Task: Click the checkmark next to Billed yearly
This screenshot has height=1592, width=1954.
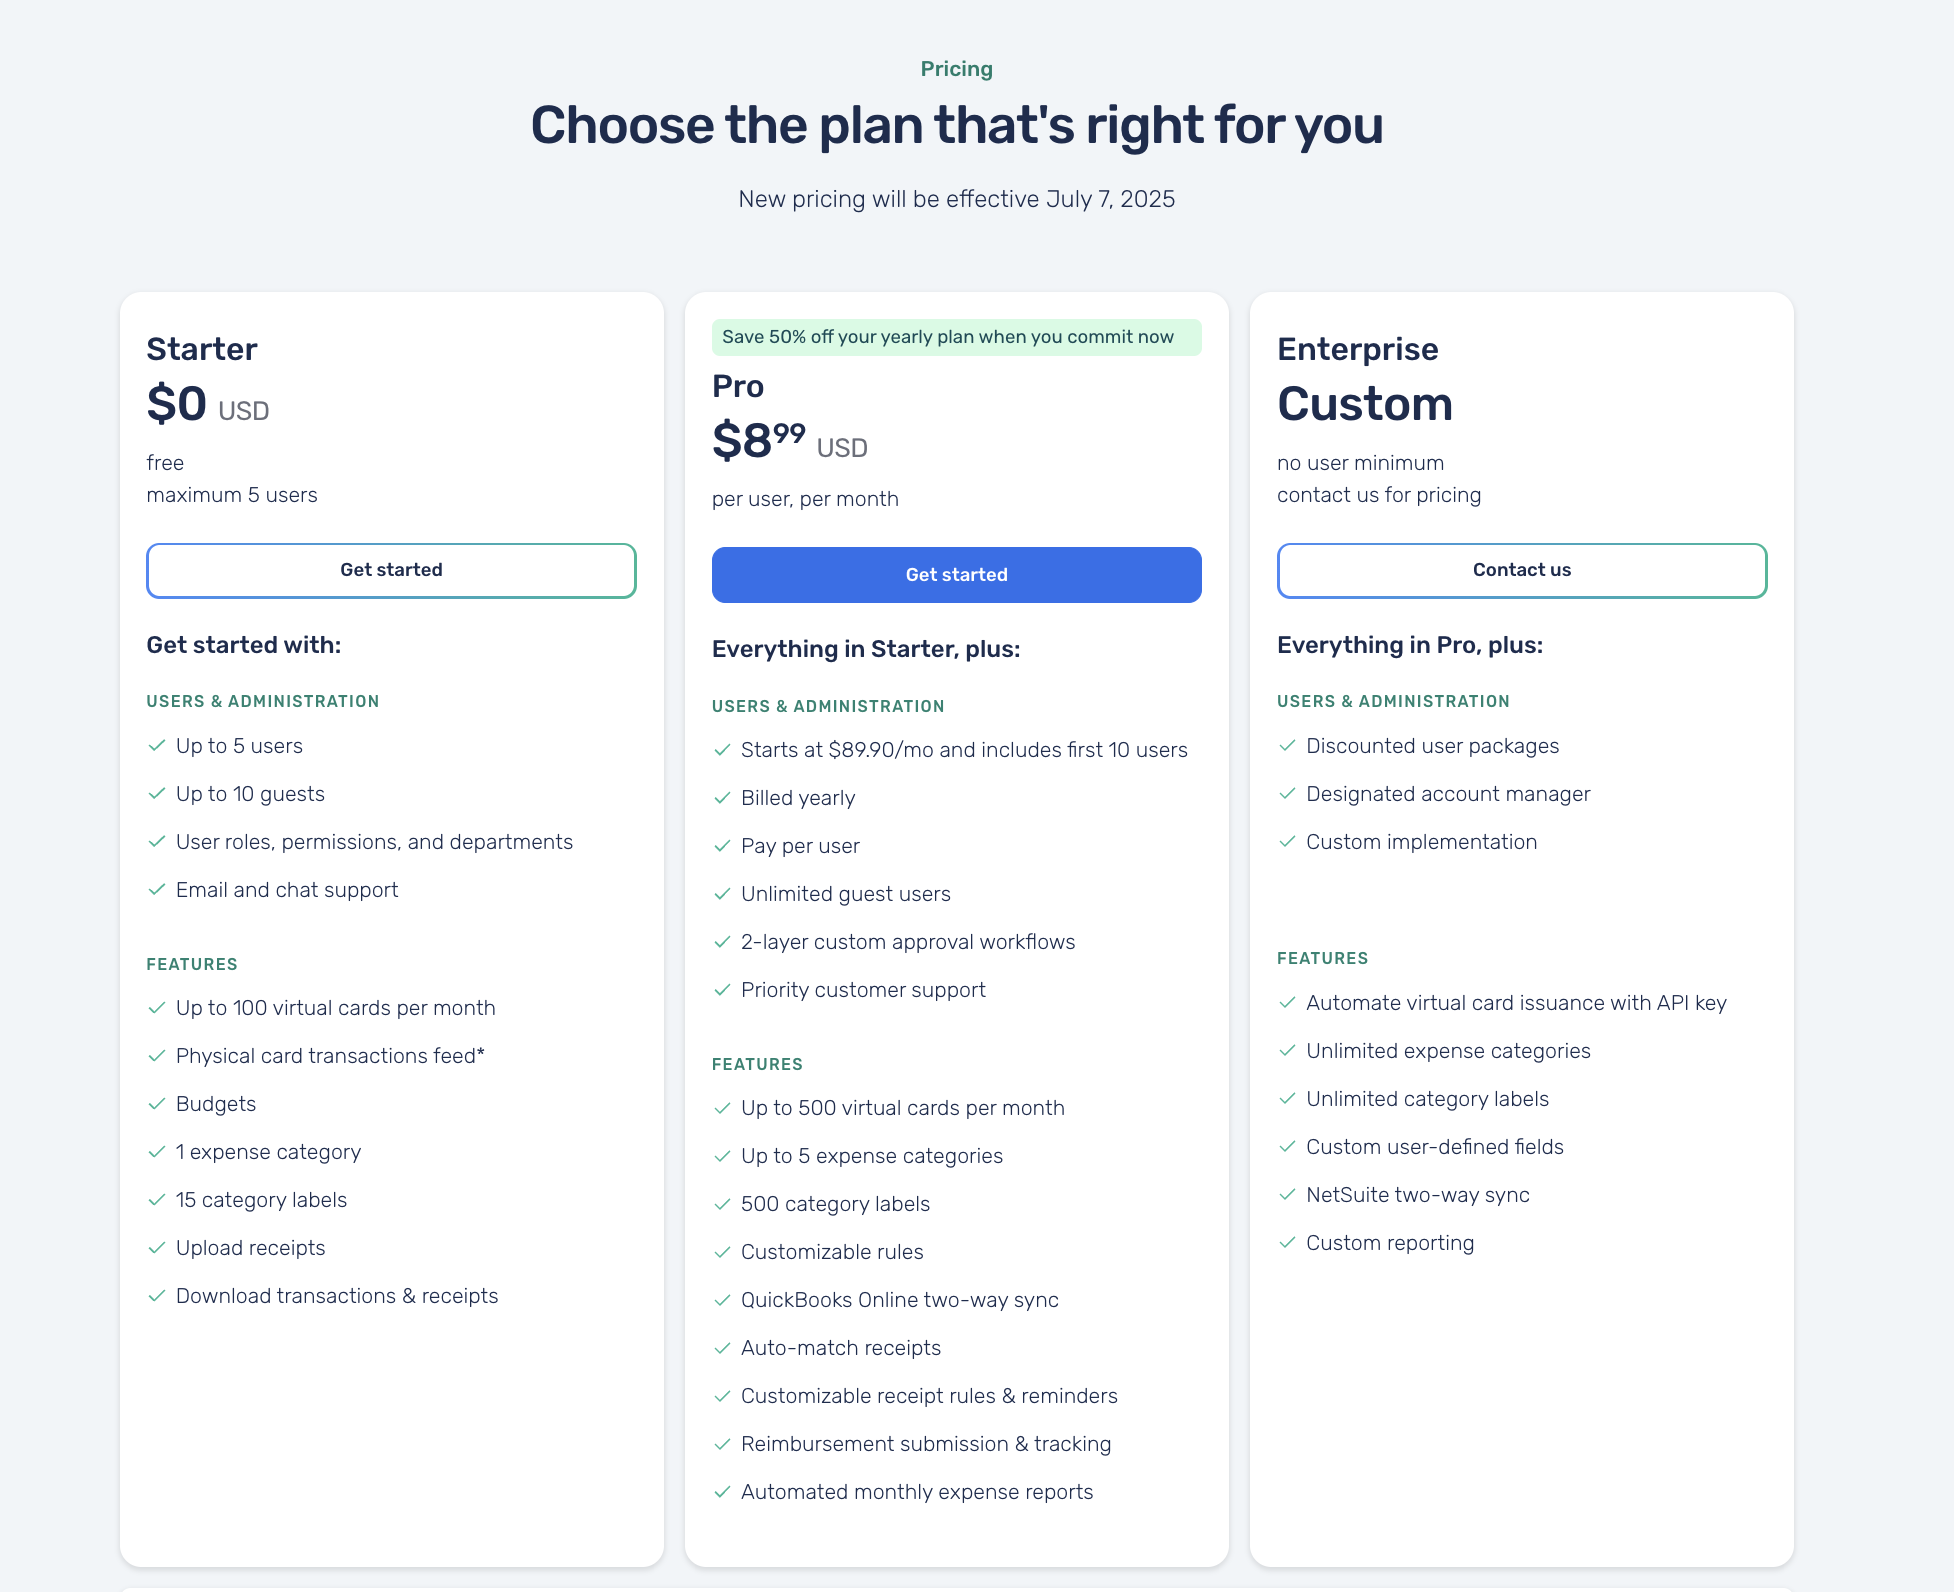Action: [722, 798]
